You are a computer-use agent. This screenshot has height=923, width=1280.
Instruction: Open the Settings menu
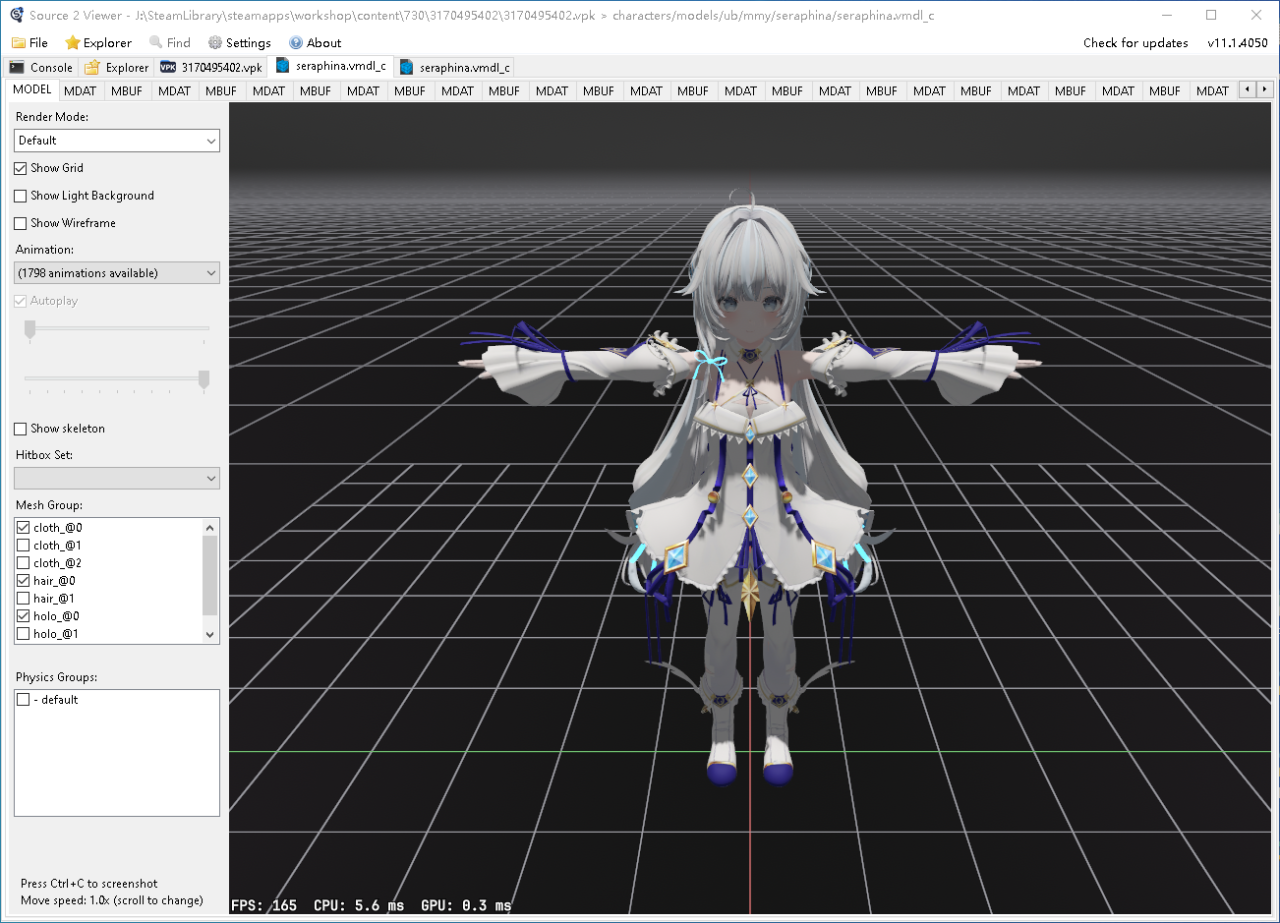[x=239, y=43]
